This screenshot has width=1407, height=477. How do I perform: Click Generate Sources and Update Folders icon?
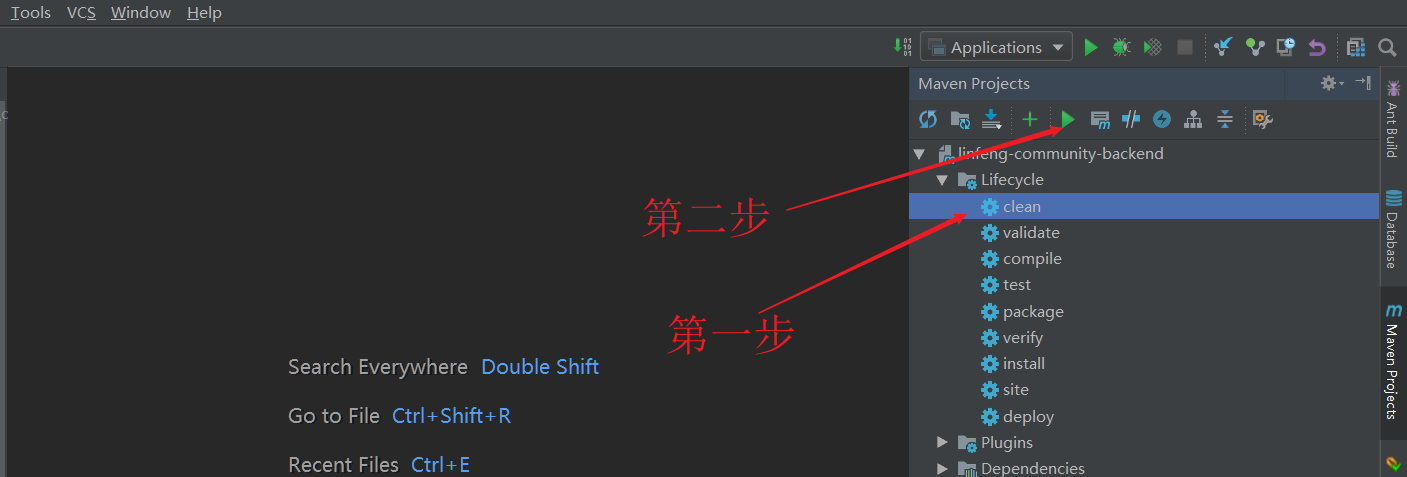[x=960, y=120]
